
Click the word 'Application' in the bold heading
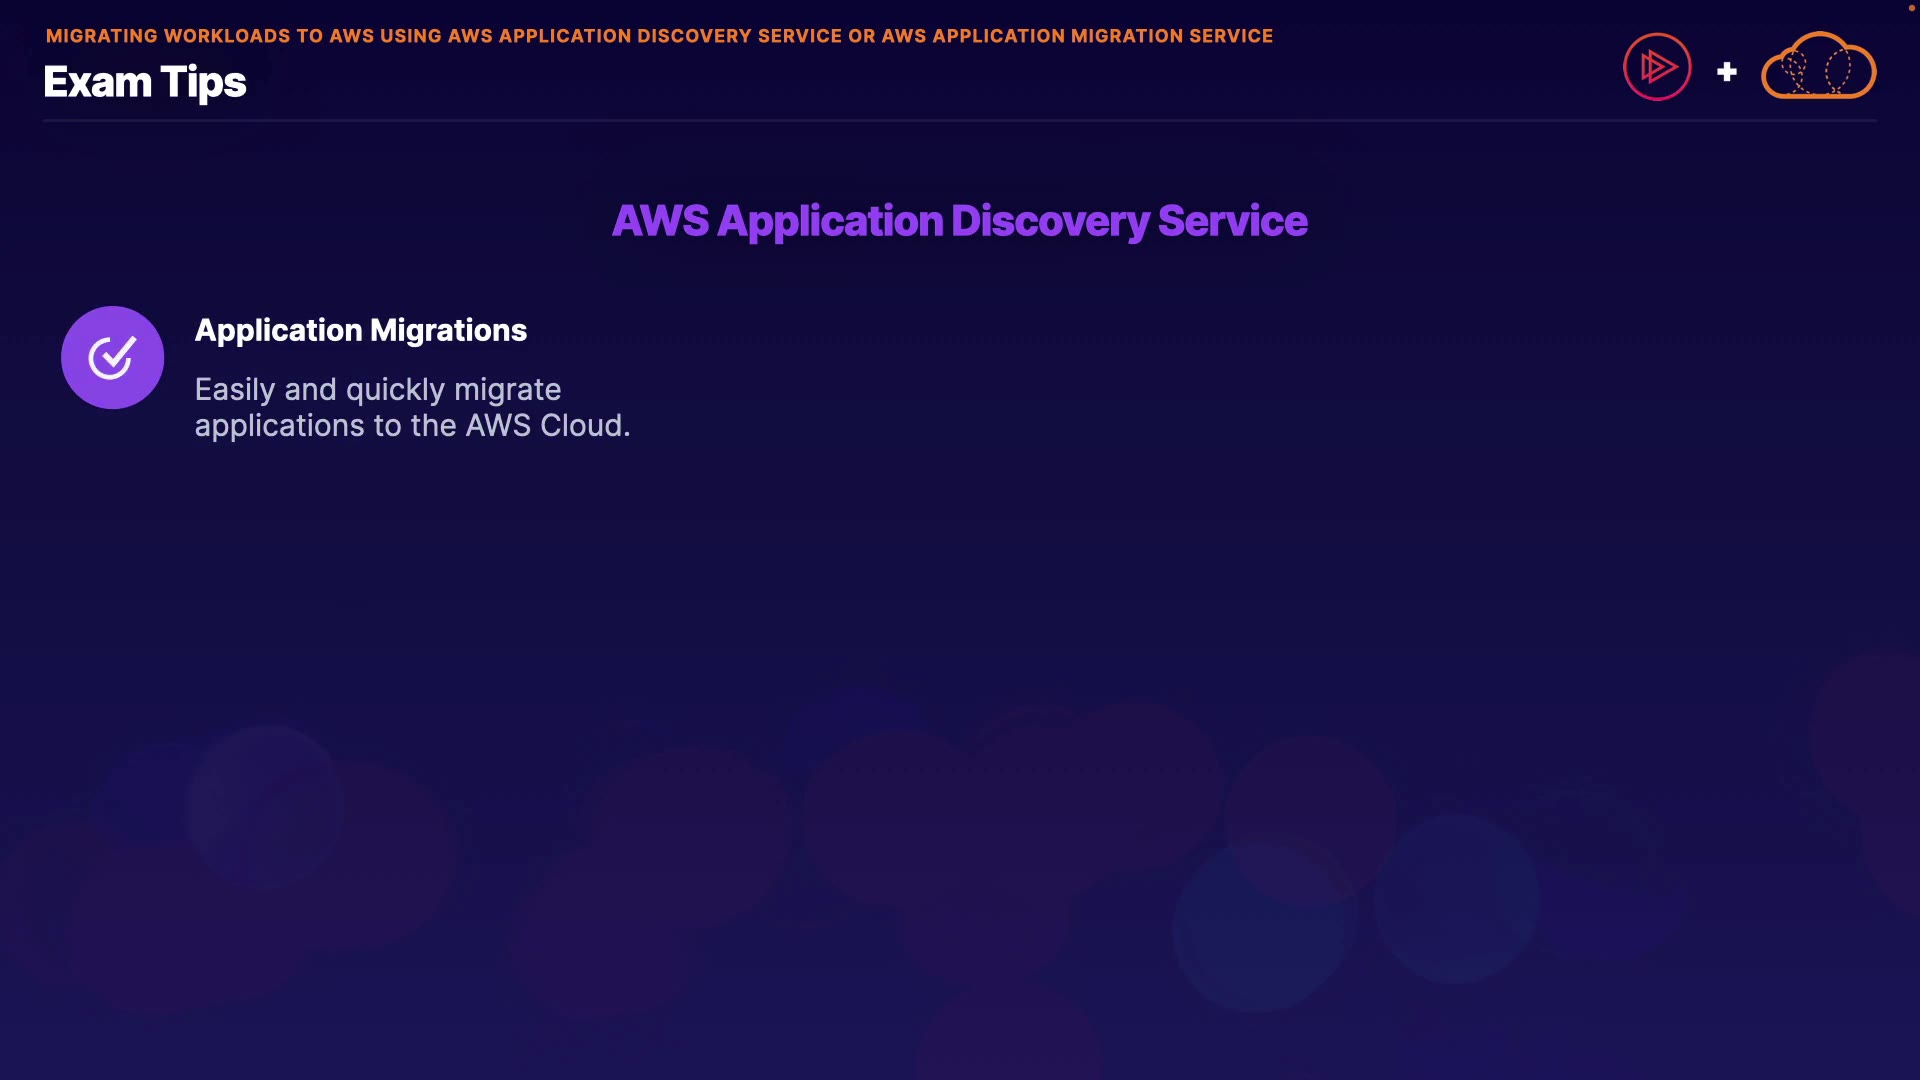[x=278, y=330]
